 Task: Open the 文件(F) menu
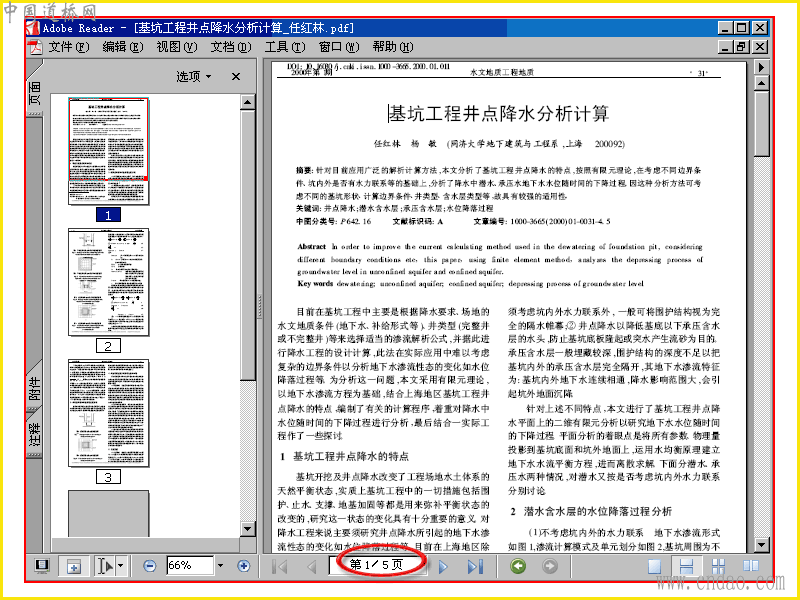click(x=68, y=47)
